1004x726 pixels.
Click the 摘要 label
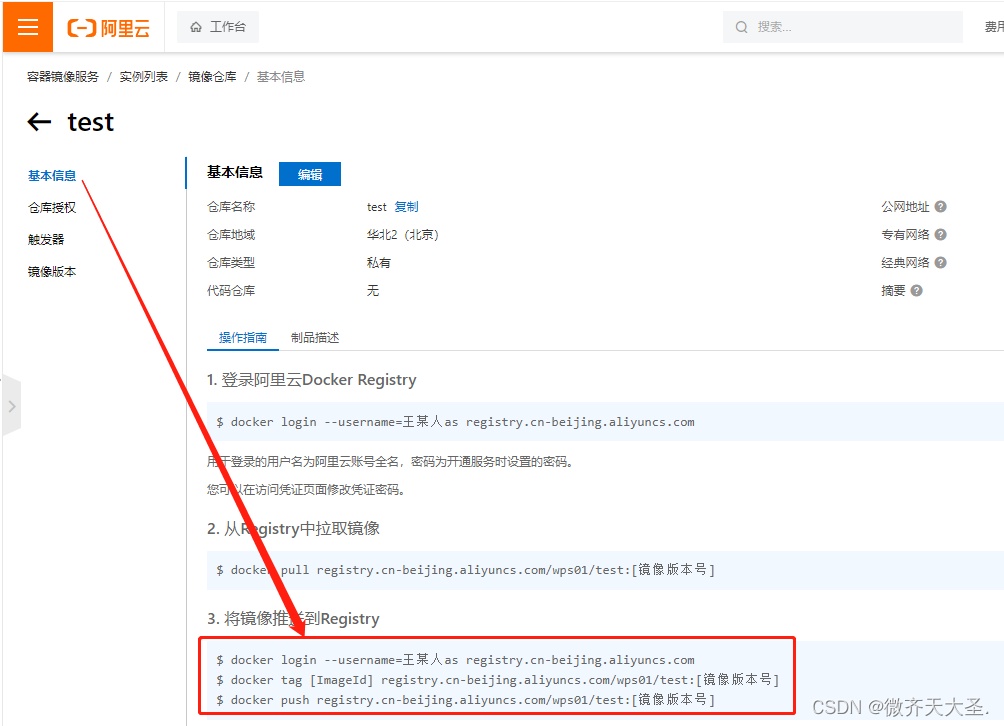[x=893, y=291]
